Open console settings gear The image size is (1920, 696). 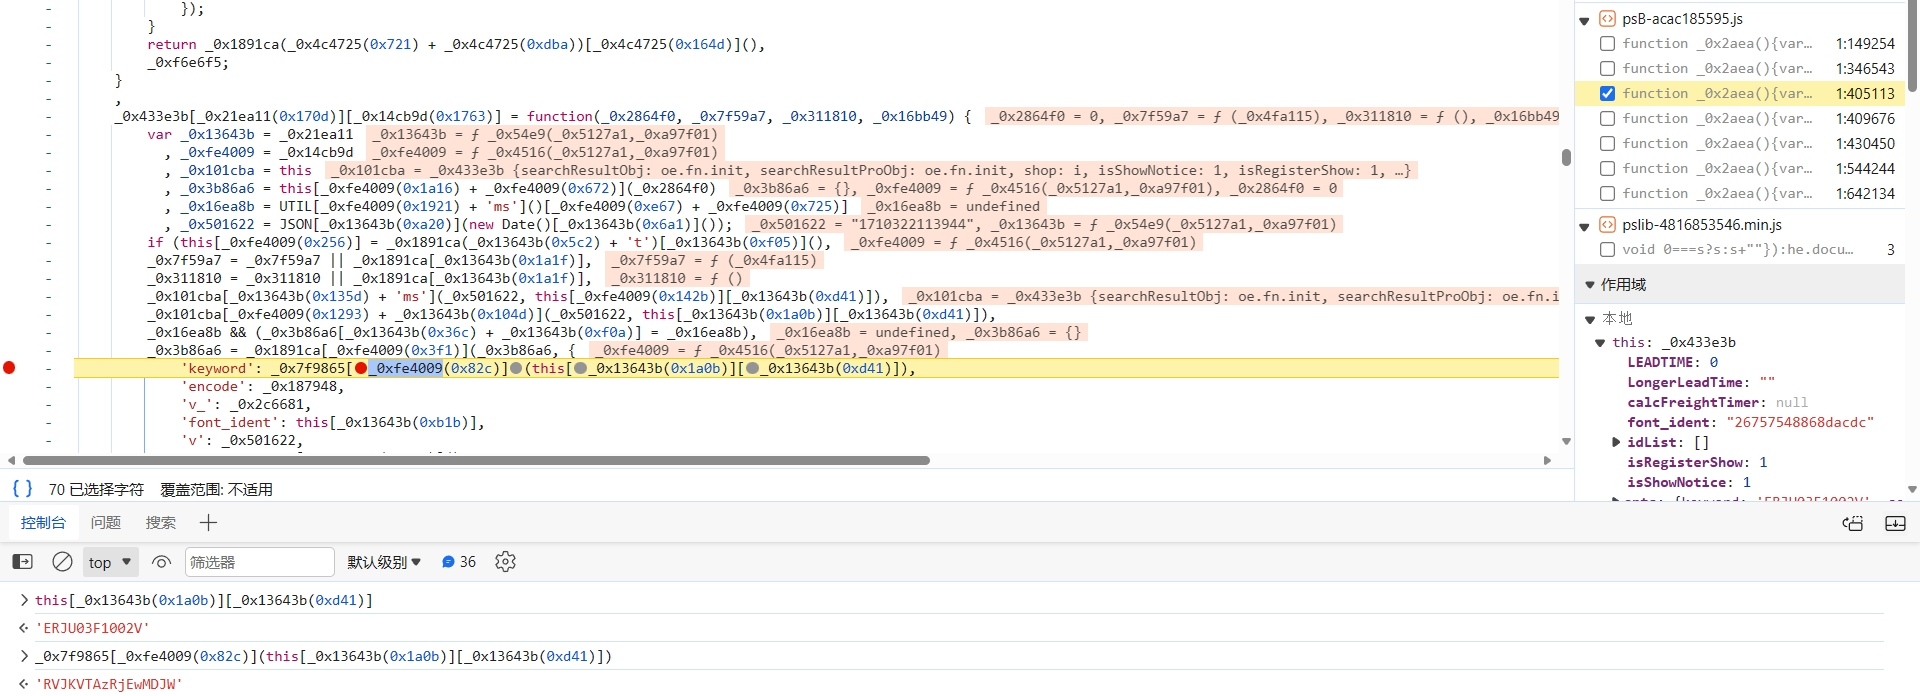click(505, 562)
